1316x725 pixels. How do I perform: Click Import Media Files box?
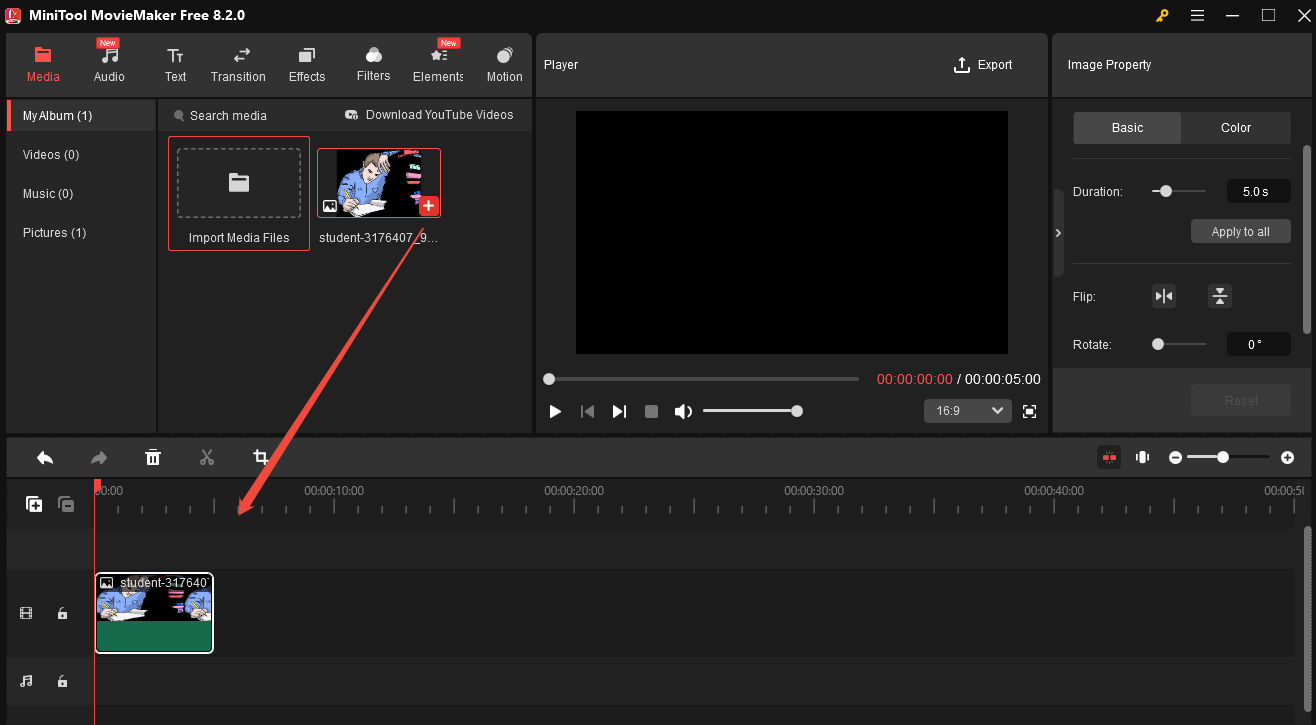pos(239,193)
